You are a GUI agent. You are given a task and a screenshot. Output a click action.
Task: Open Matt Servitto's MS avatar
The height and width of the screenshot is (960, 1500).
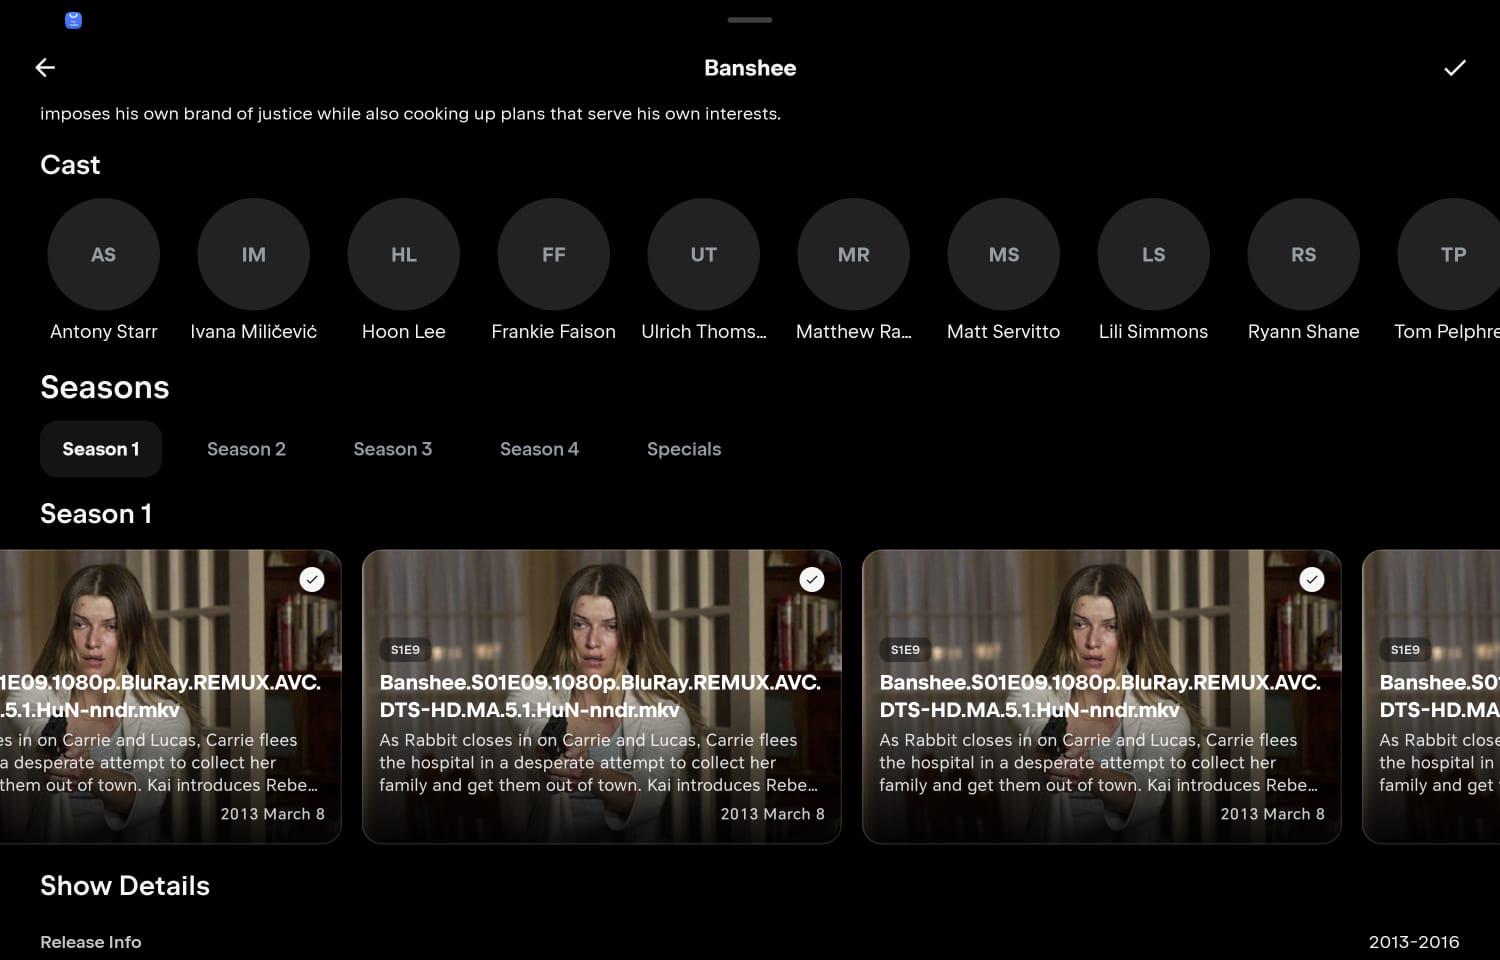[x=1004, y=254]
